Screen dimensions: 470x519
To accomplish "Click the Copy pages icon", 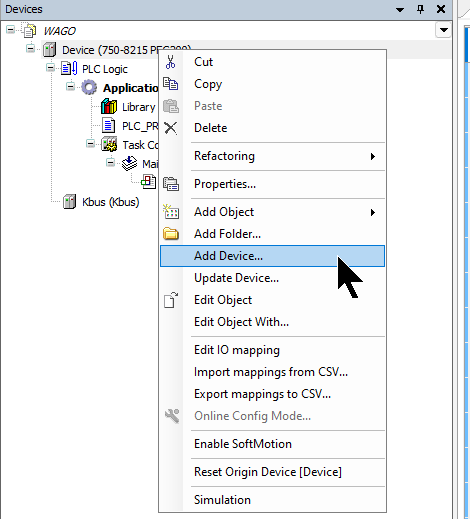I will 171,84.
